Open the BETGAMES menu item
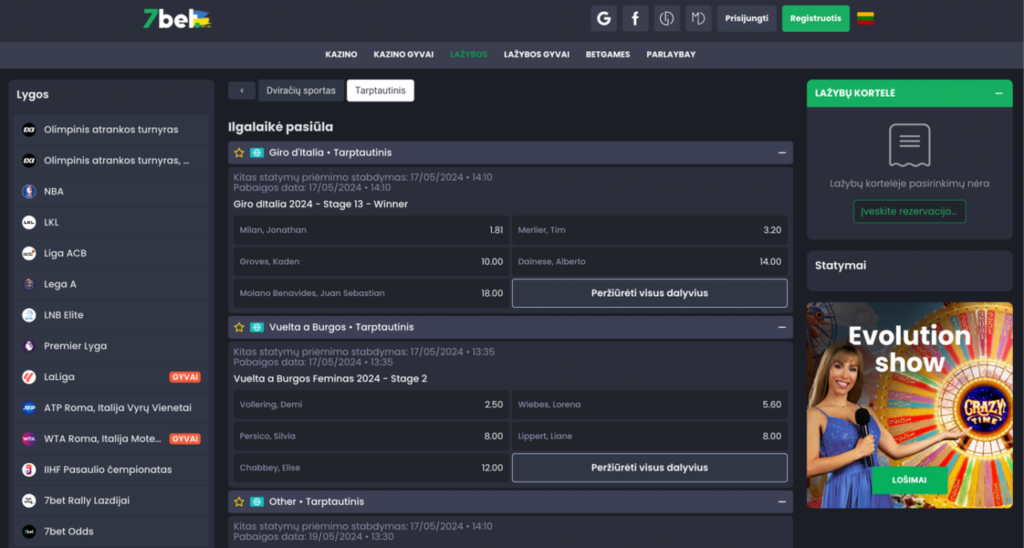 point(607,55)
